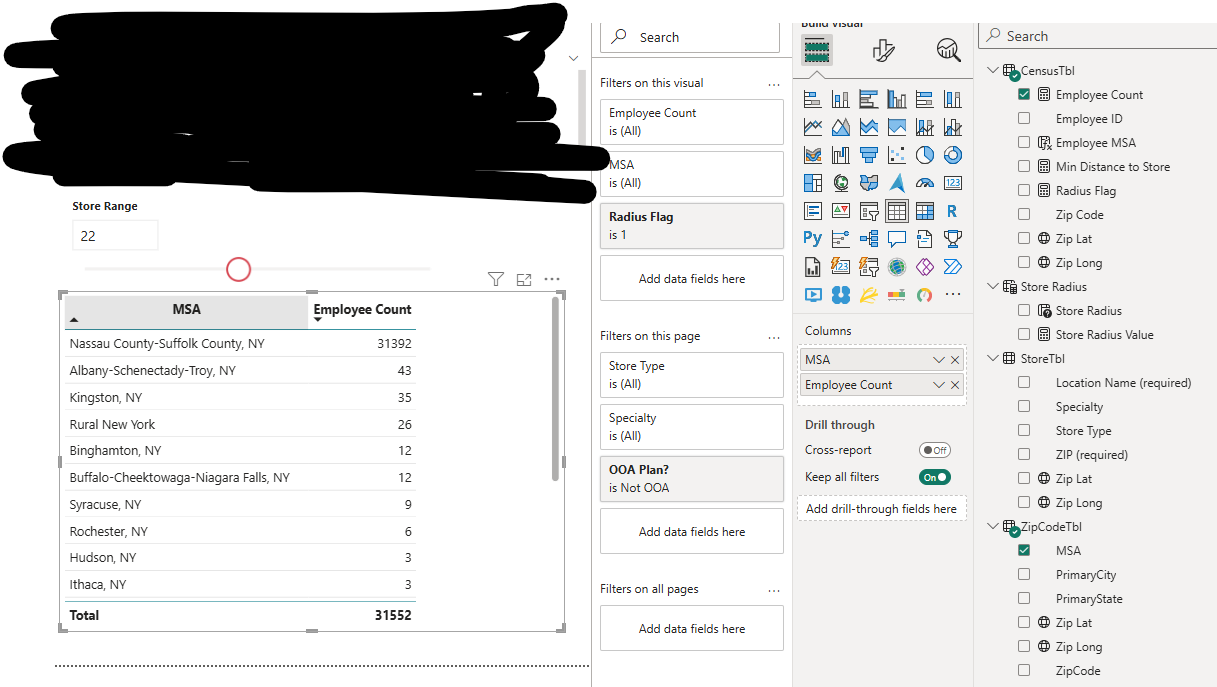The width and height of the screenshot is (1217, 687).
Task: Collapse the Store Radius table
Action: [992, 286]
